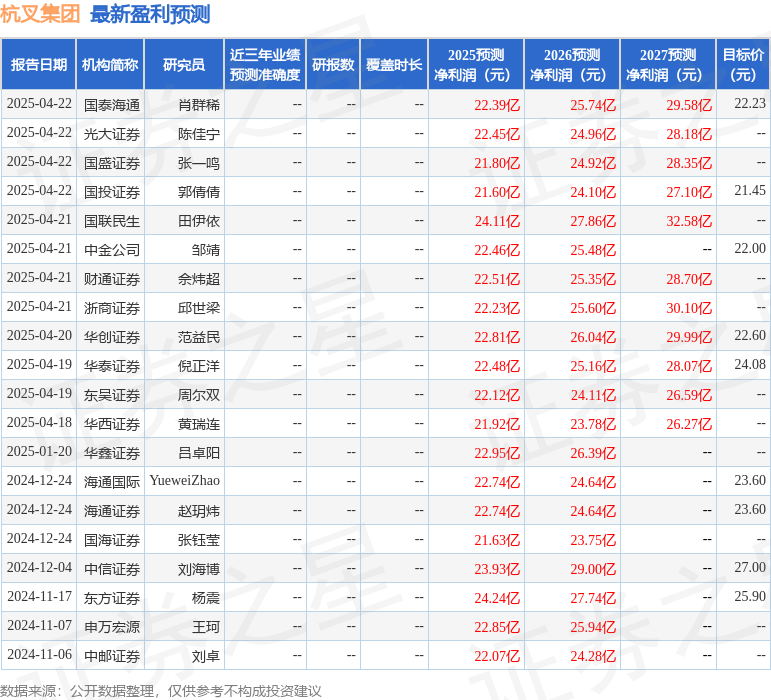
Task: Click target price 25.90
Action: [750, 597]
